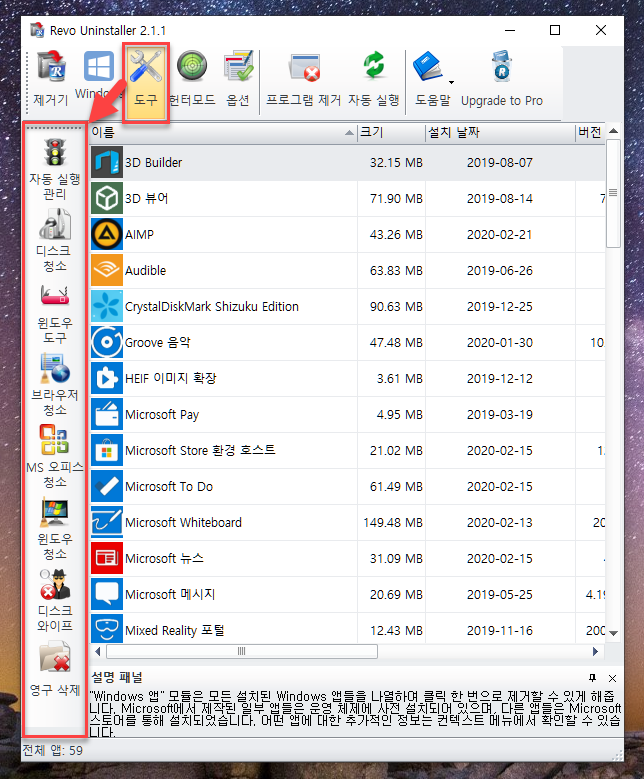Viewport: 644px width, 779px height.
Task: Select the Microsoft To Do icon
Action: coord(107,486)
